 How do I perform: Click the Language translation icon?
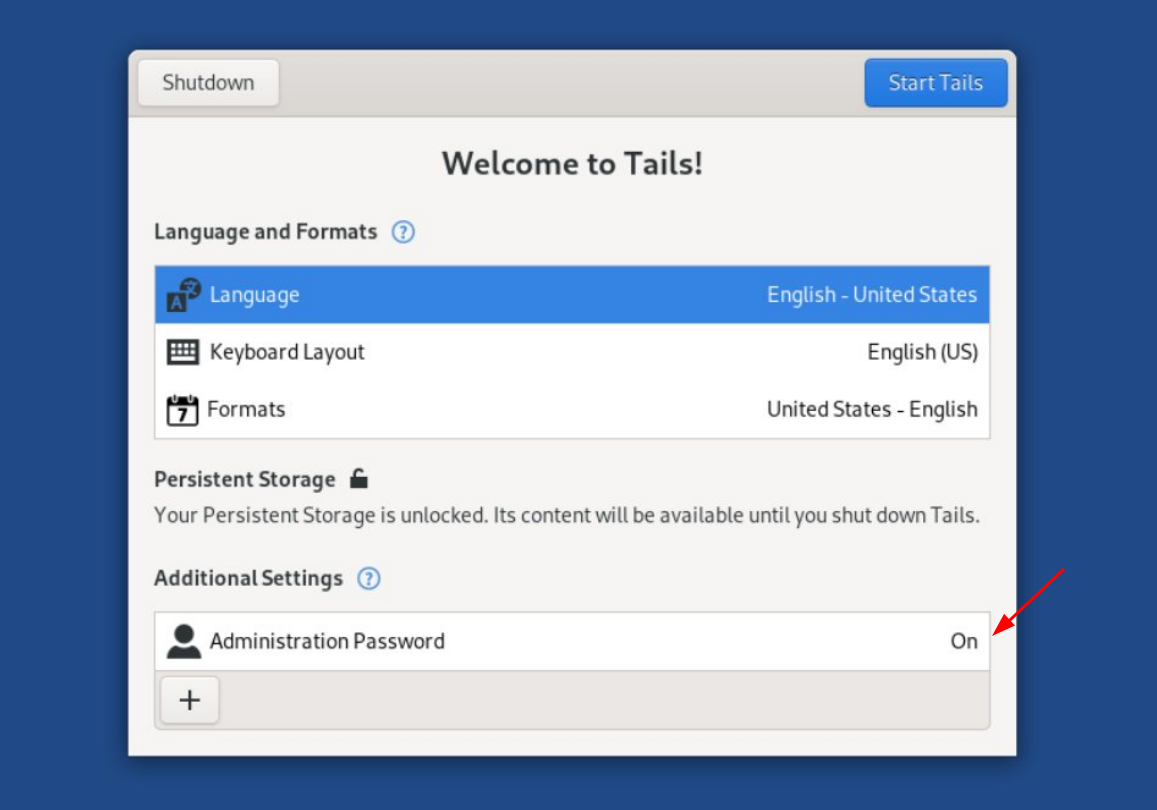184,295
